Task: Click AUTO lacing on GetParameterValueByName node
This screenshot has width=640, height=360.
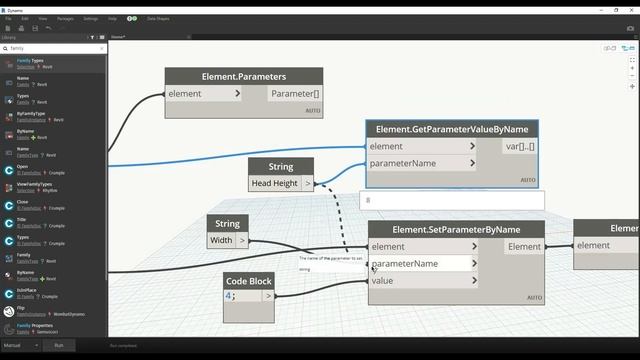Action: 528,180
